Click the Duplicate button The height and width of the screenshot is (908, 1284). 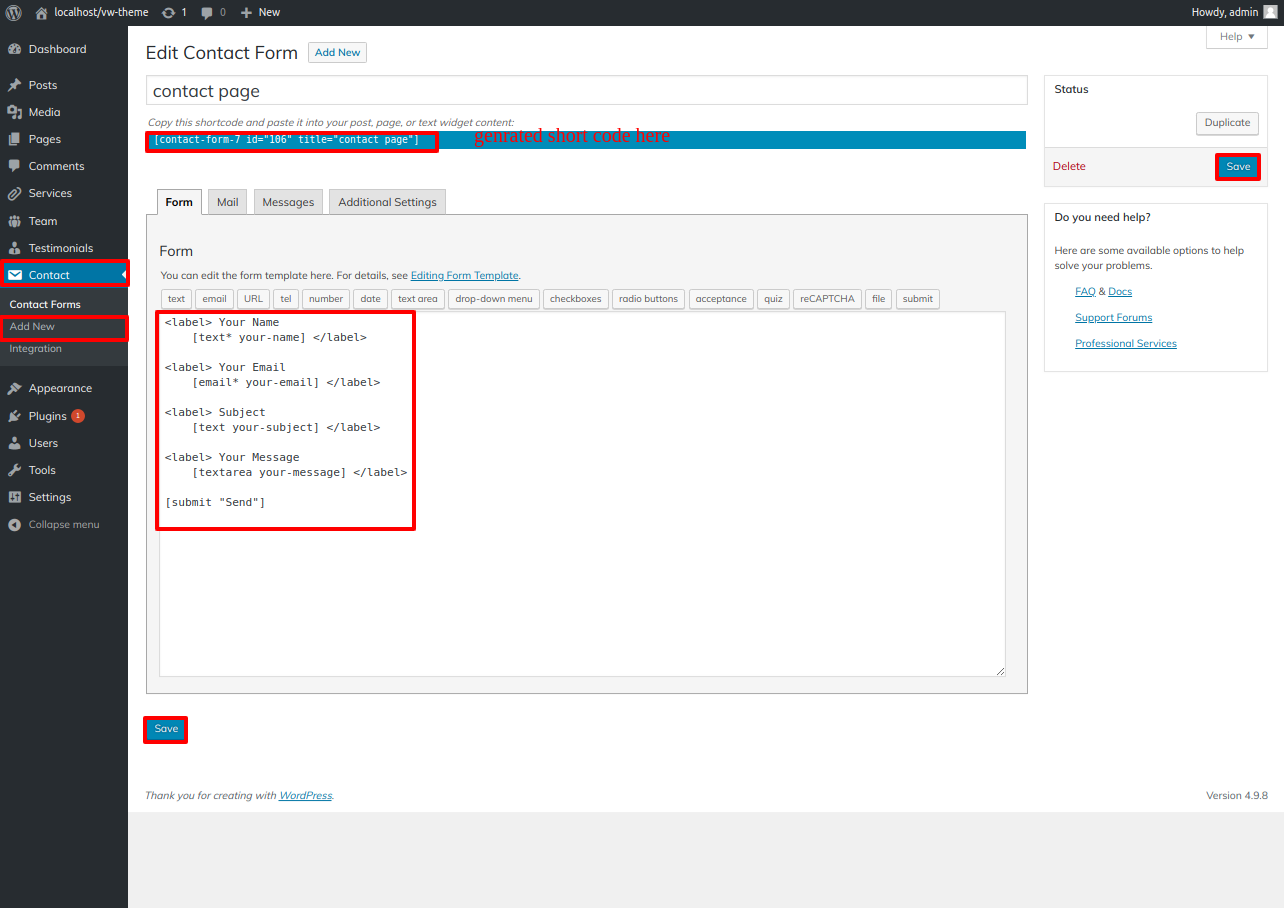point(1227,123)
